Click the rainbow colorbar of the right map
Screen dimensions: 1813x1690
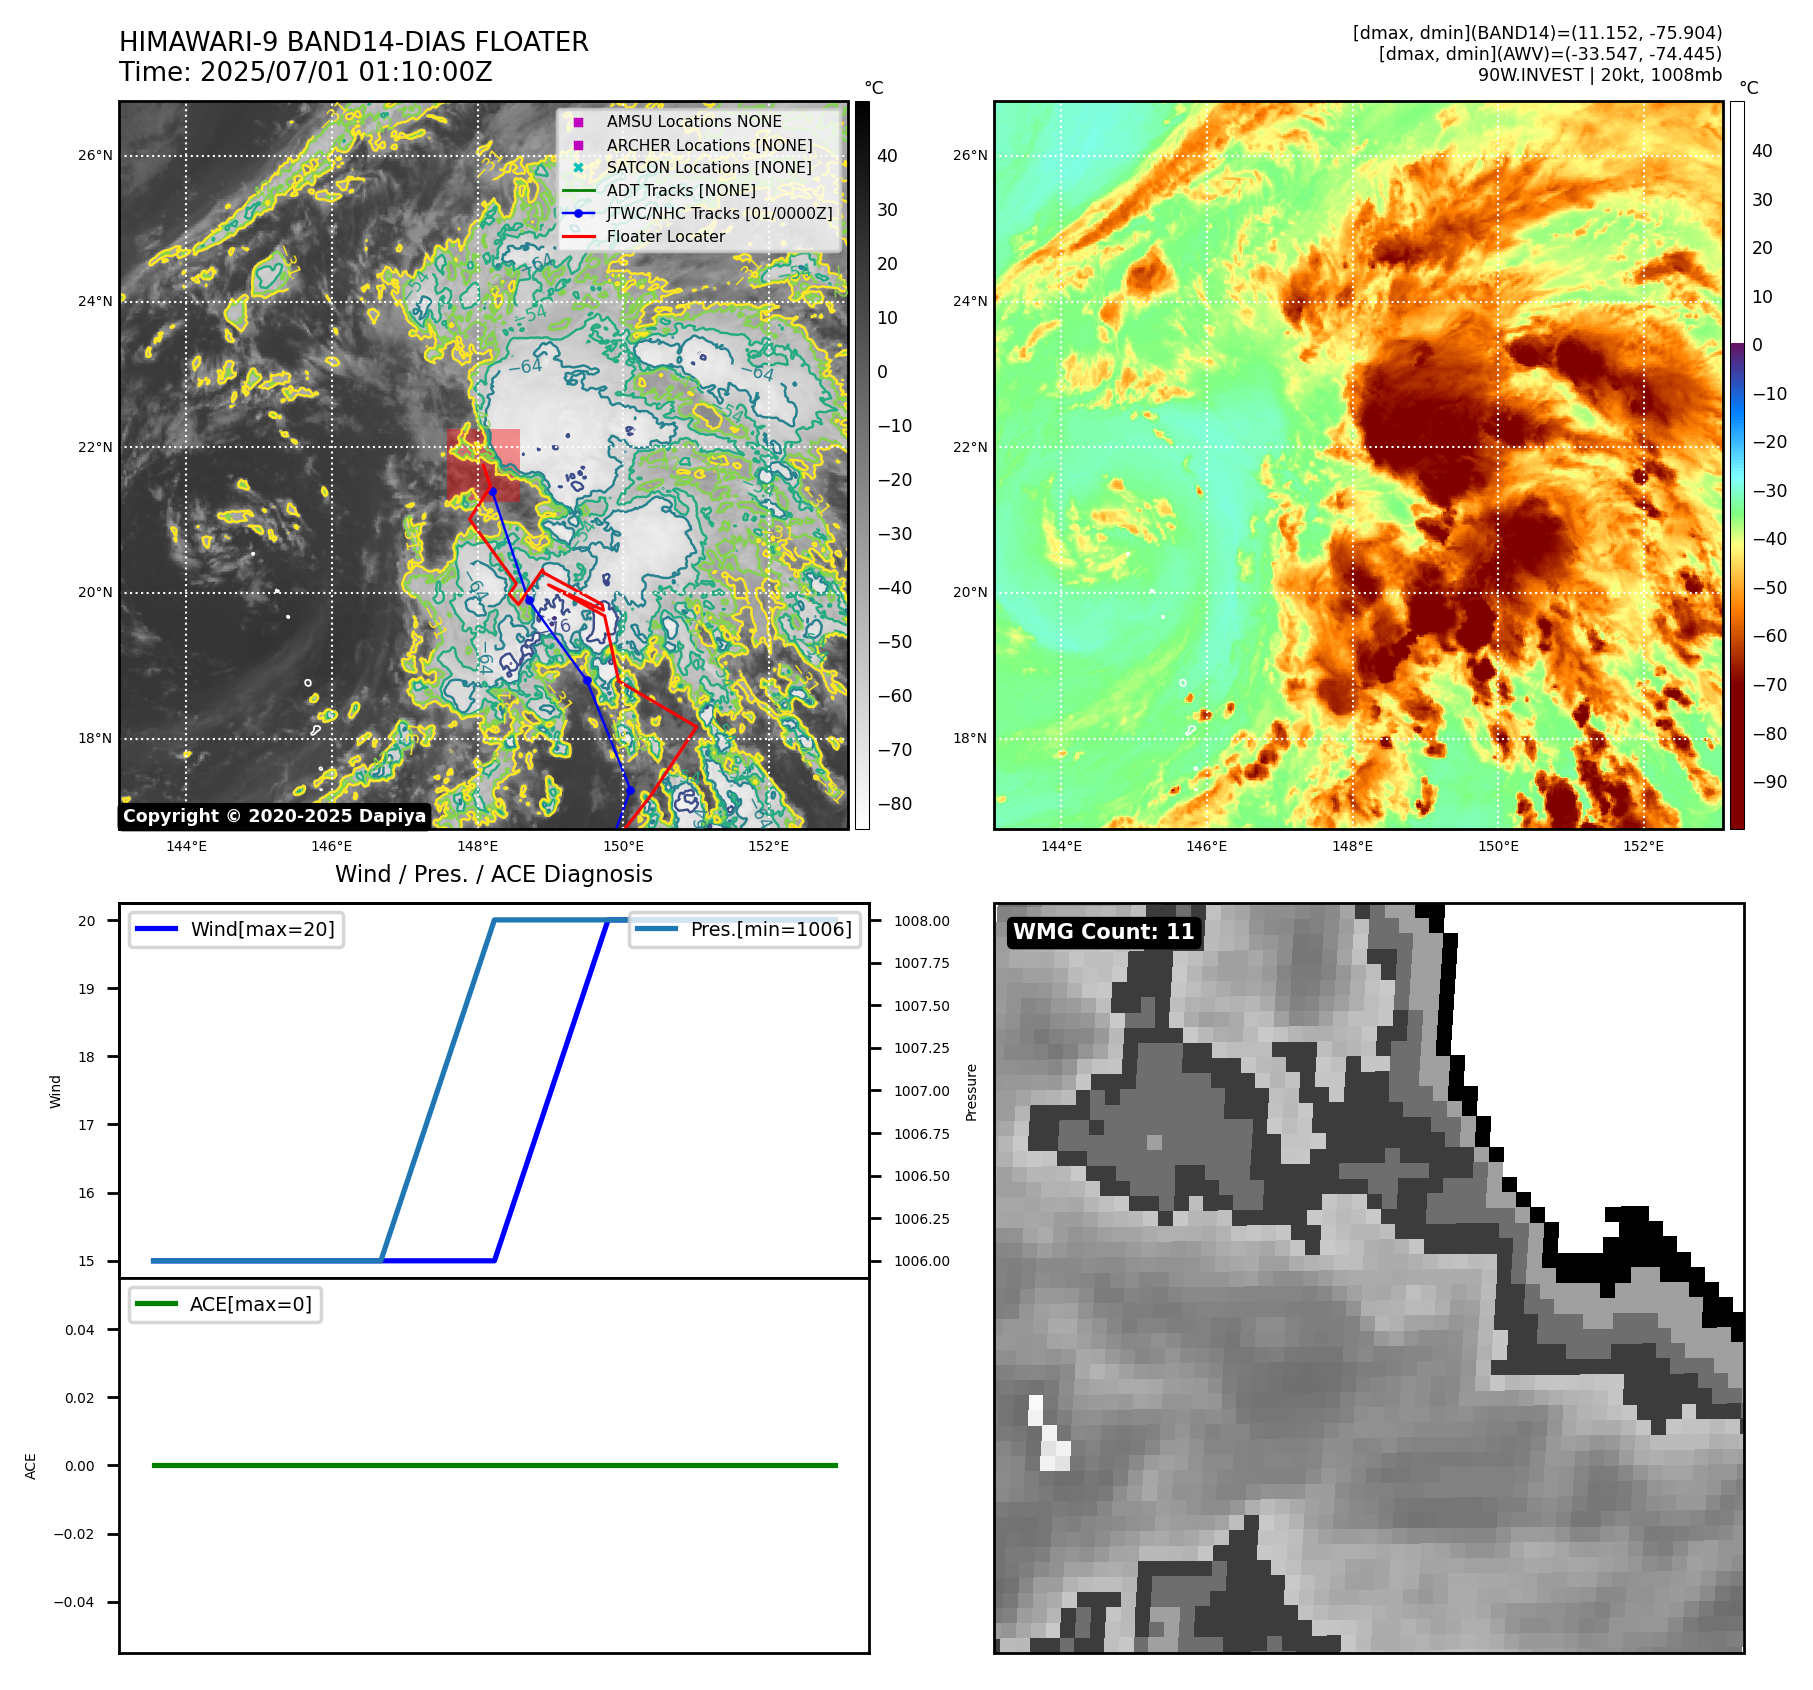click(1737, 465)
